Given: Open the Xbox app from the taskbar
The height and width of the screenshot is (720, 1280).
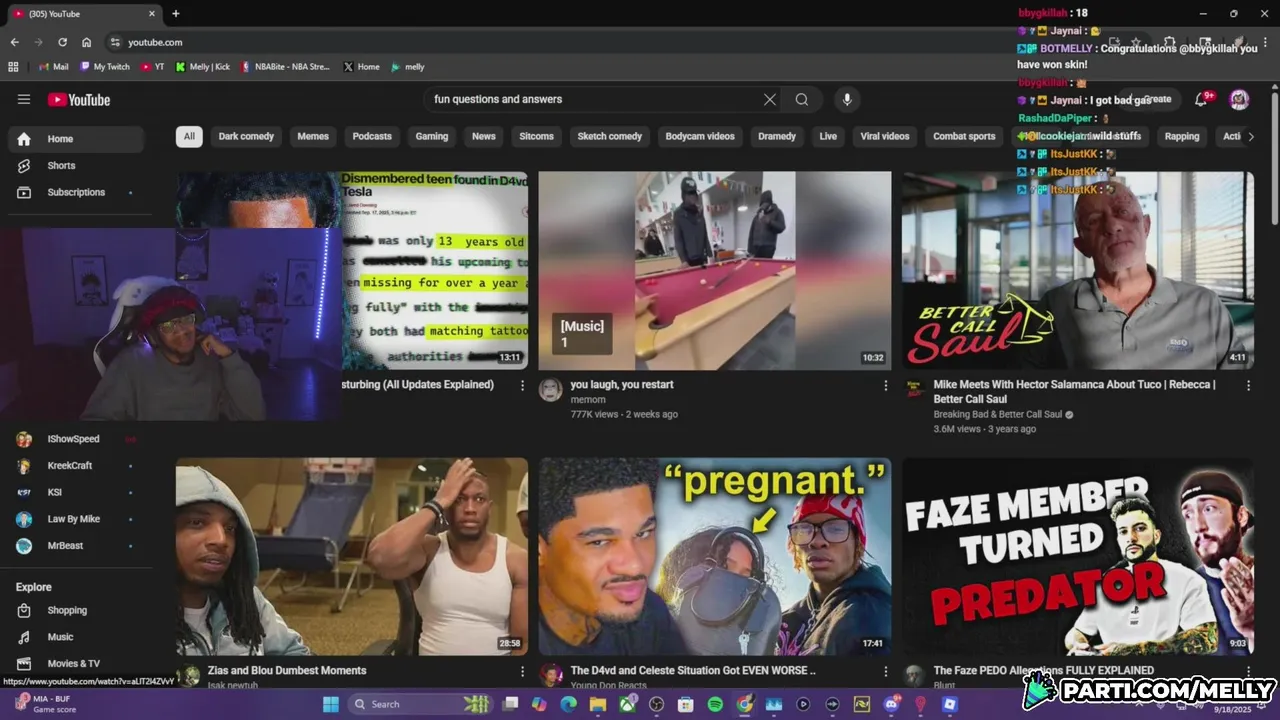Looking at the screenshot, I should pos(627,704).
